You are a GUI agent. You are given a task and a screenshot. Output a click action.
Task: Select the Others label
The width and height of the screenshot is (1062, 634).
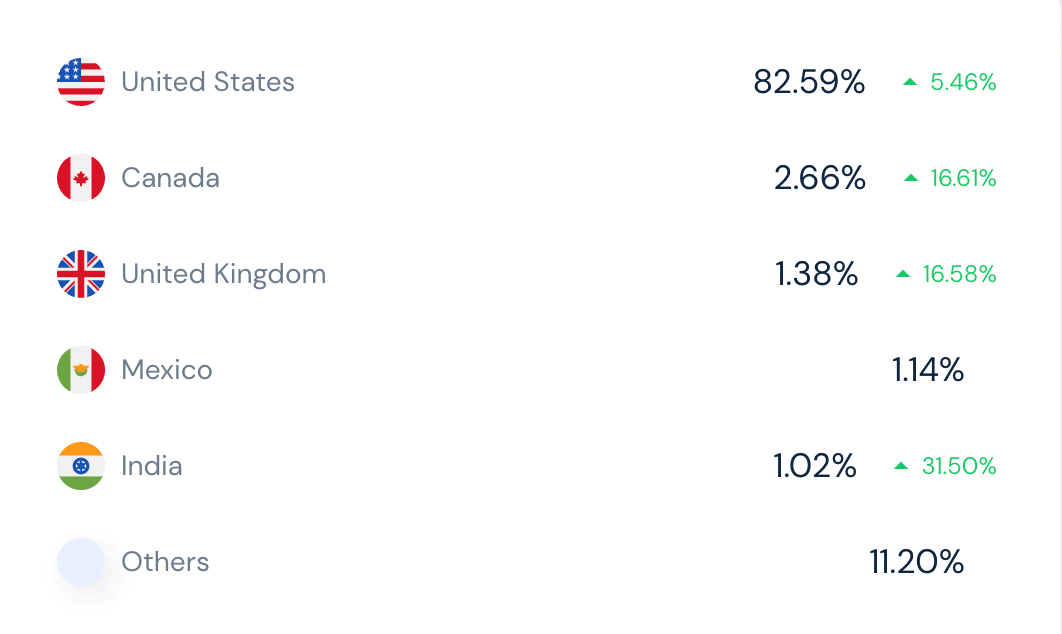click(165, 562)
